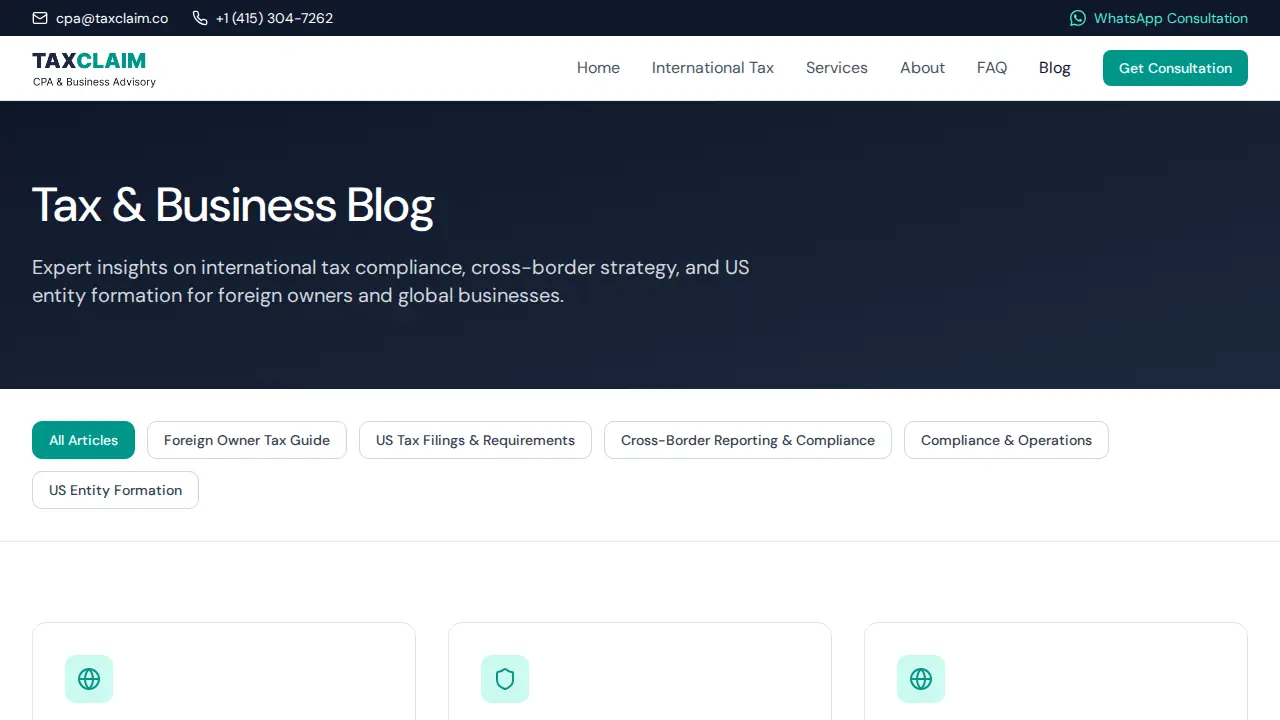Choose US Entity Formation category
The width and height of the screenshot is (1280, 720).
coord(115,490)
